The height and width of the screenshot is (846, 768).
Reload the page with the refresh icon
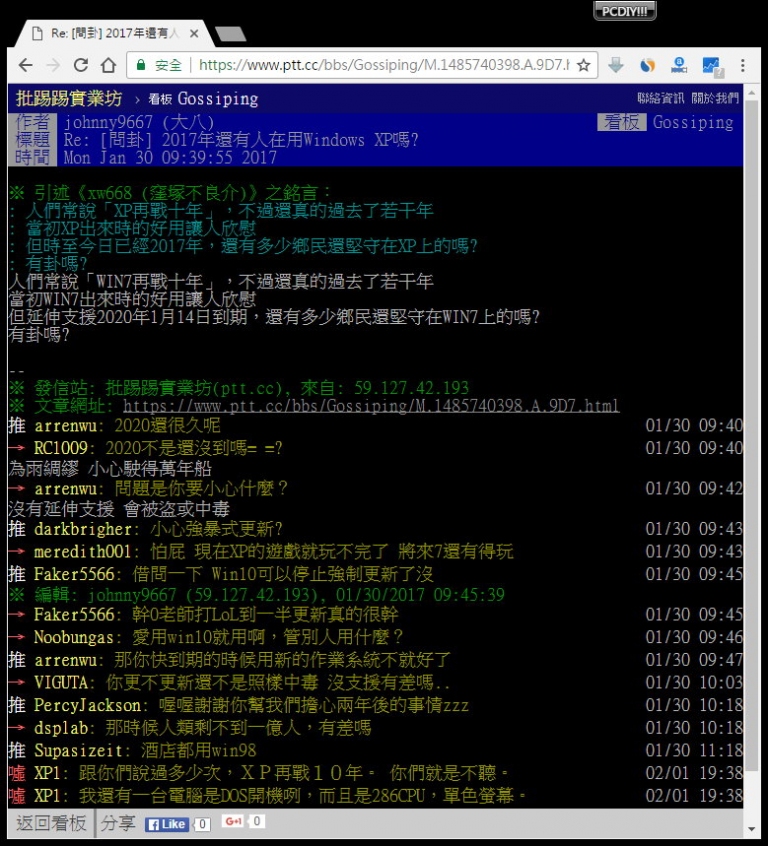(81, 65)
